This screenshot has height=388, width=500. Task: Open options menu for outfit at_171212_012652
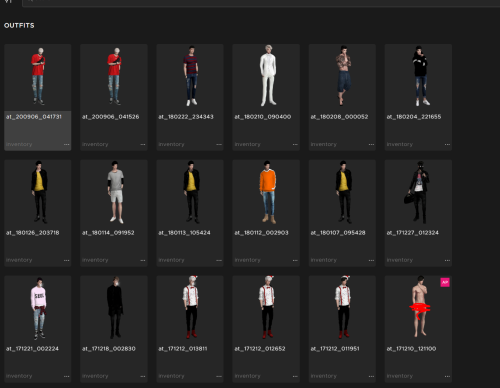tap(295, 376)
